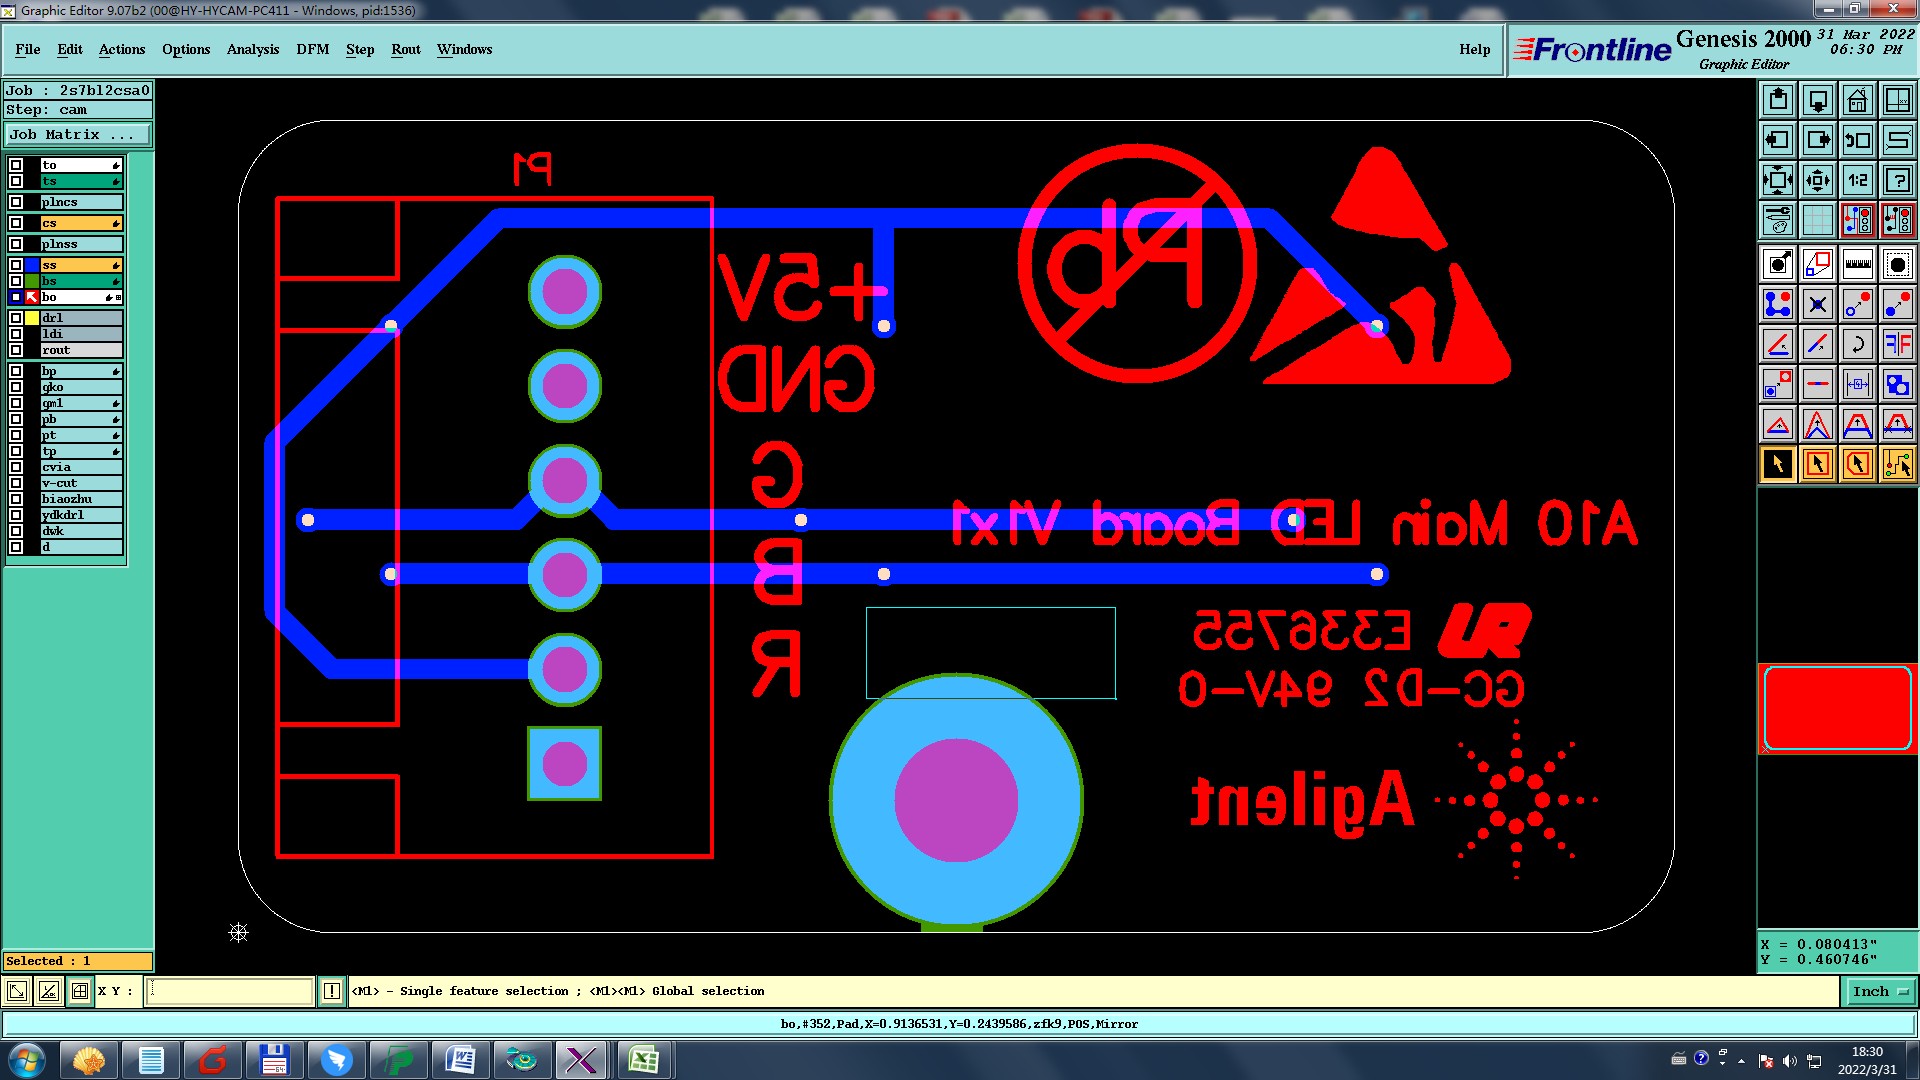Open the grid display icon
This screenshot has width=1920, height=1080.
pyautogui.click(x=1818, y=220)
